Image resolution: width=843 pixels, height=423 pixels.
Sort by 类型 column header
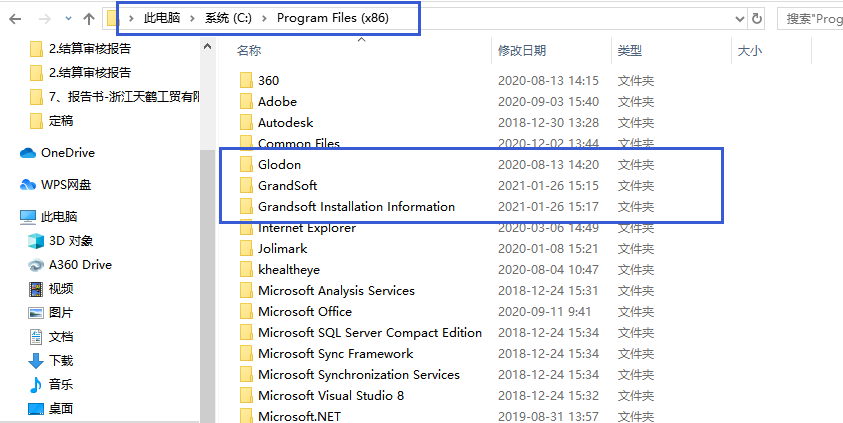[630, 51]
